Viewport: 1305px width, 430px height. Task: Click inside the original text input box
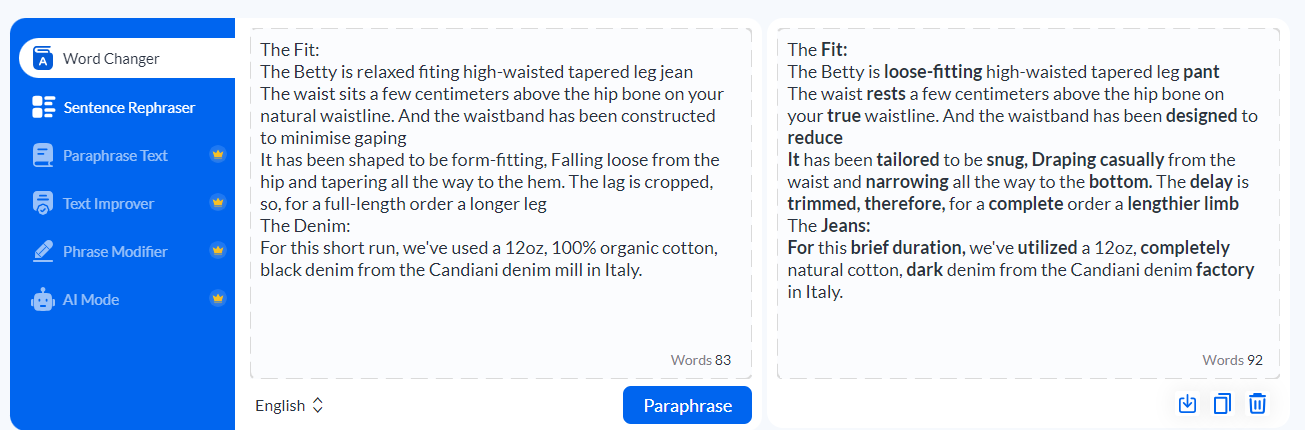(x=500, y=320)
